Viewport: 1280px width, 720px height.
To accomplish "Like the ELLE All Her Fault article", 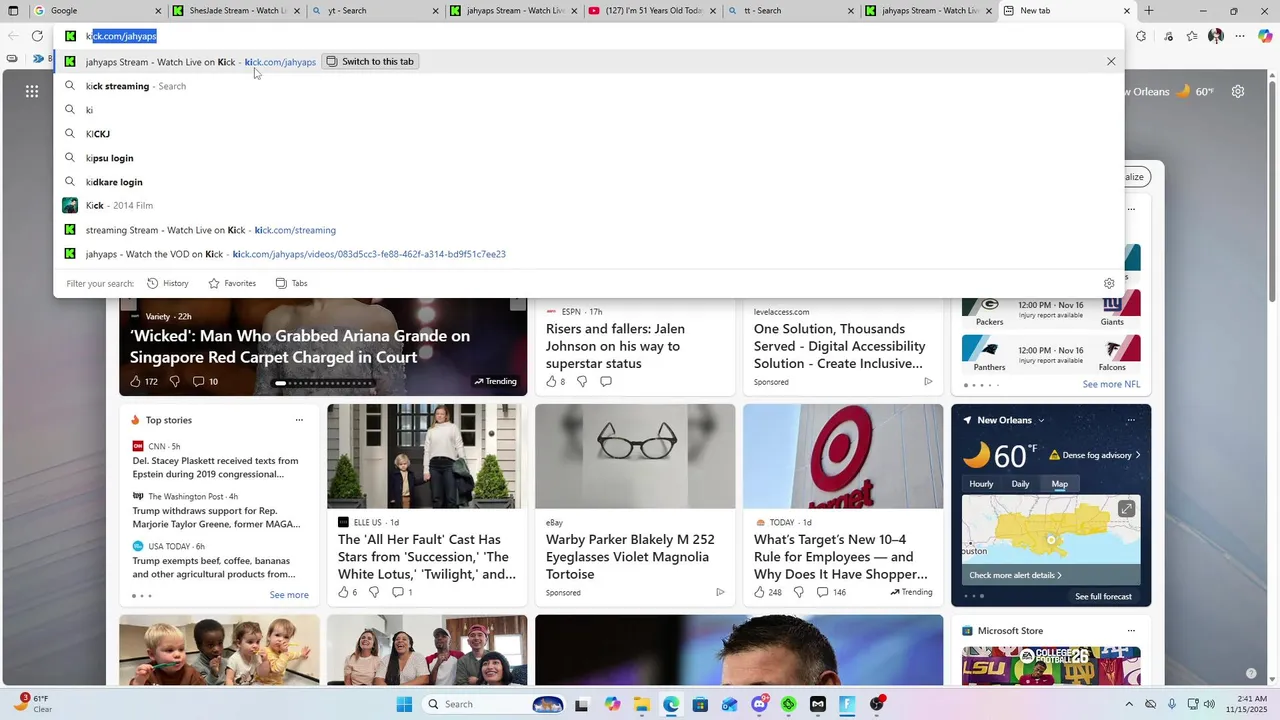I will click(x=343, y=592).
